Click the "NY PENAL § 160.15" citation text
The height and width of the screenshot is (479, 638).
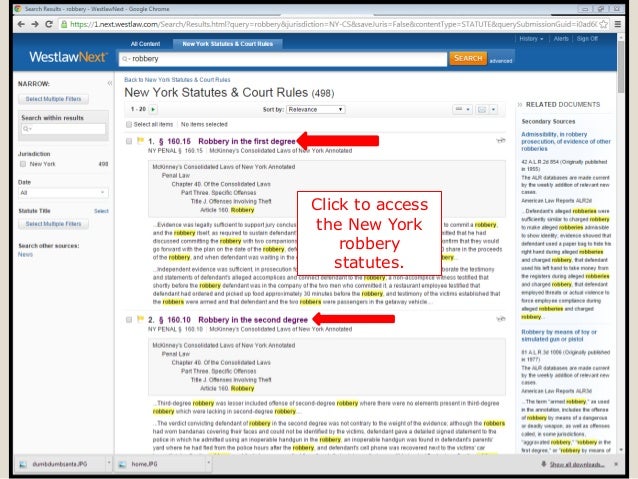click(175, 151)
